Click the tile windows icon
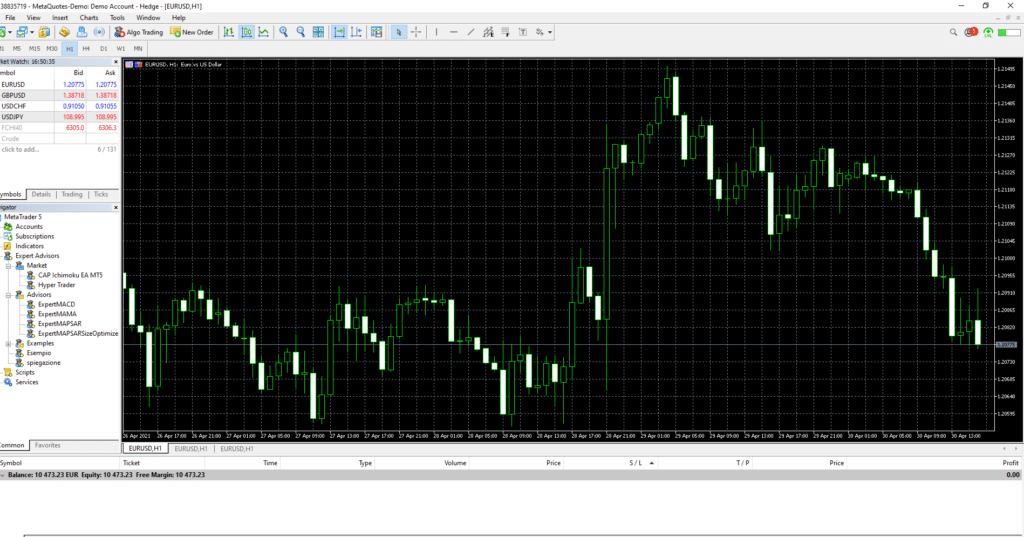Viewport: 1024px width, 537px height. (318, 32)
